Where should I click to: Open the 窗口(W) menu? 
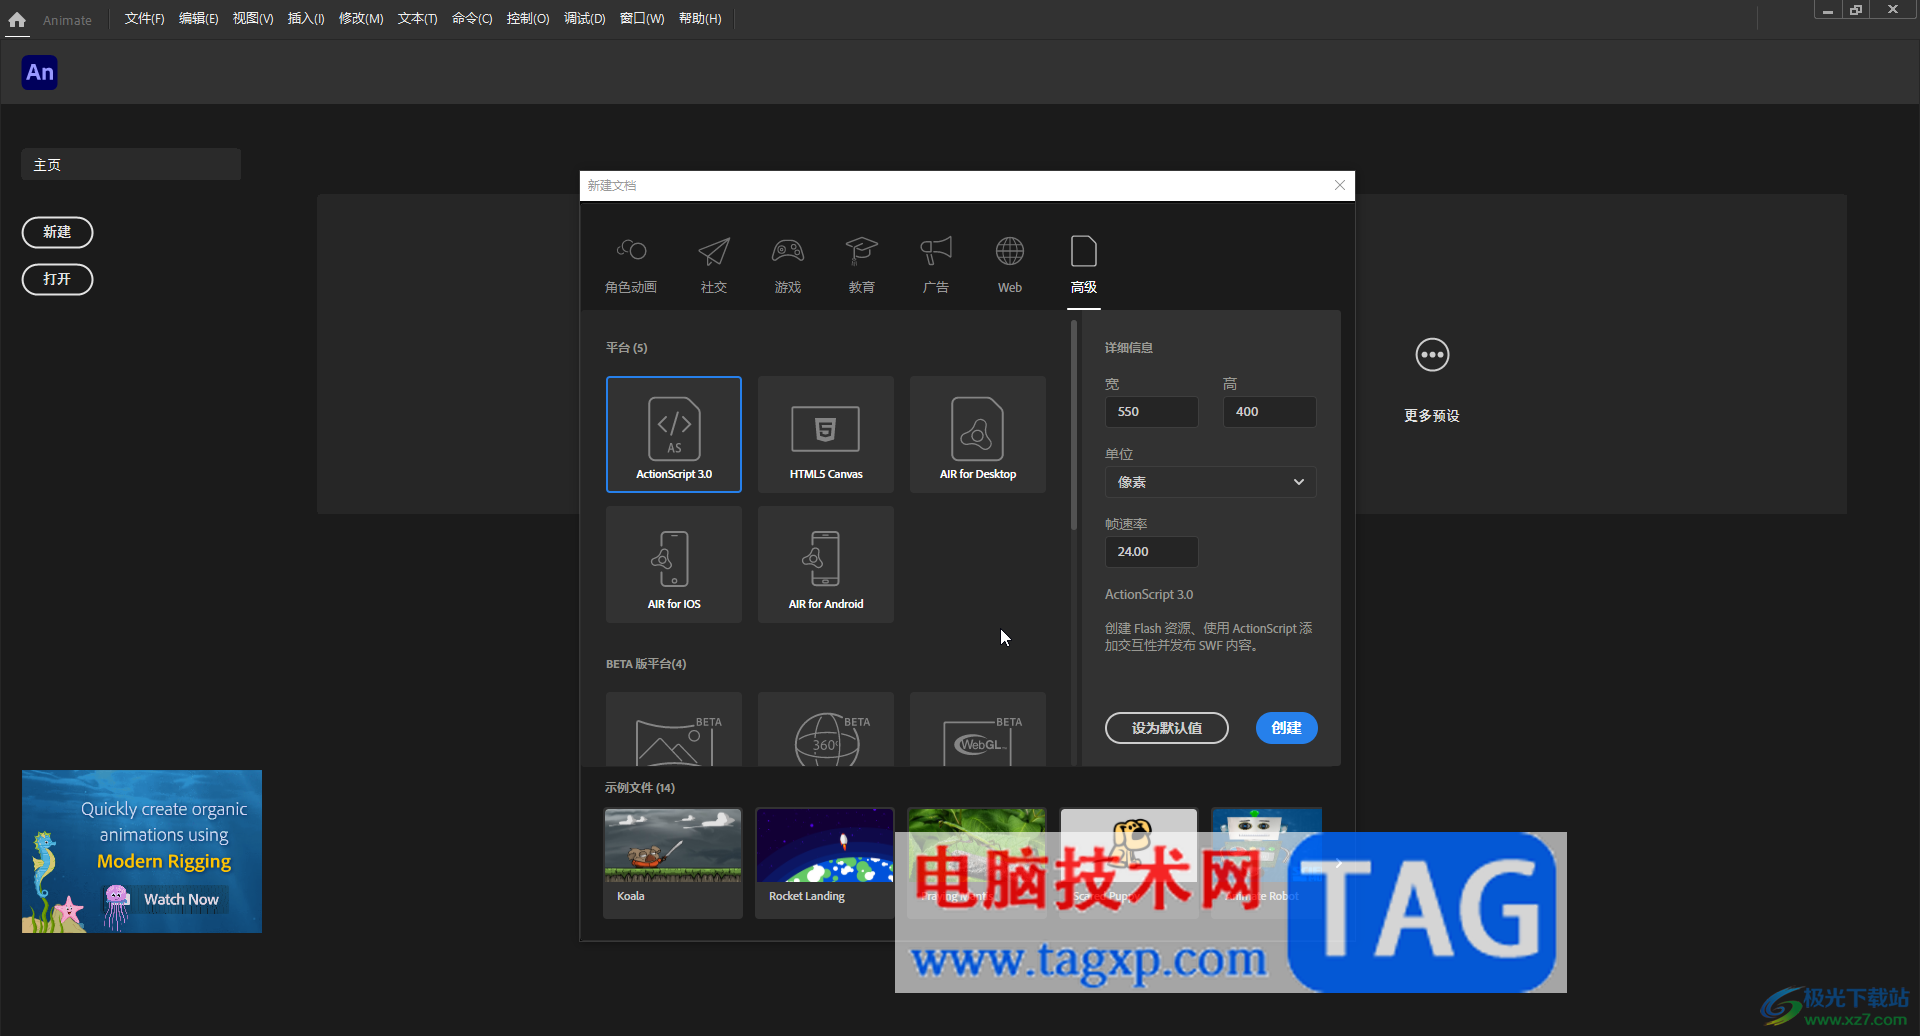(642, 19)
